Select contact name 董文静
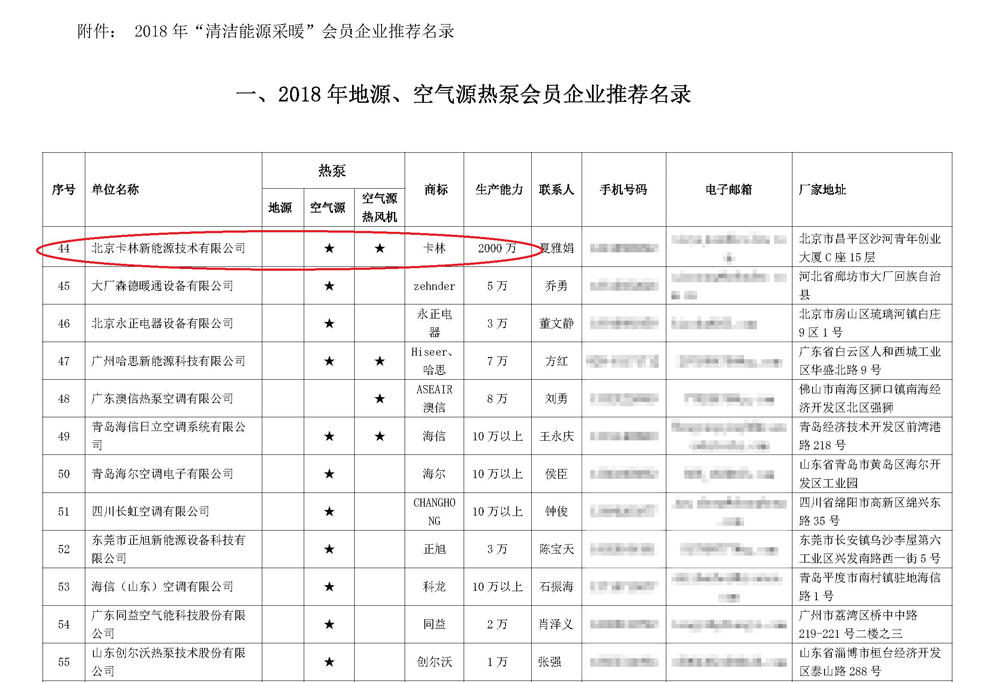 point(557,324)
